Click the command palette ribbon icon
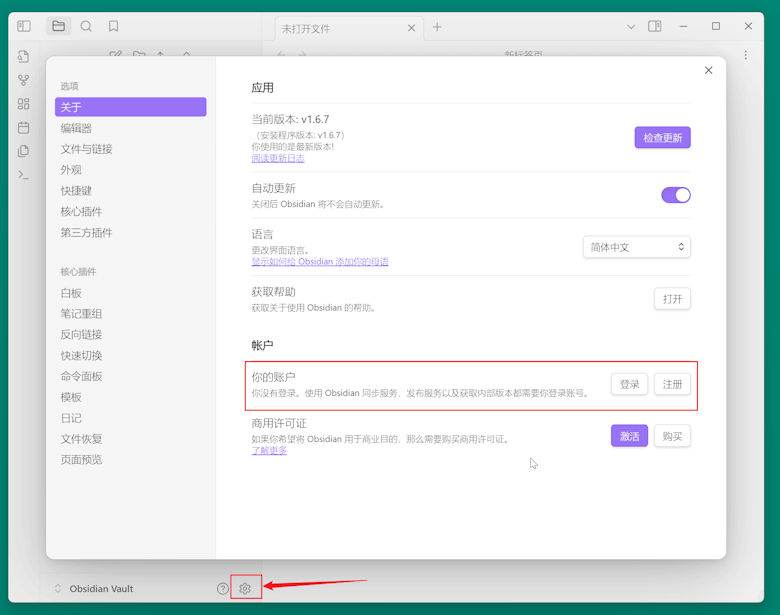 [24, 175]
